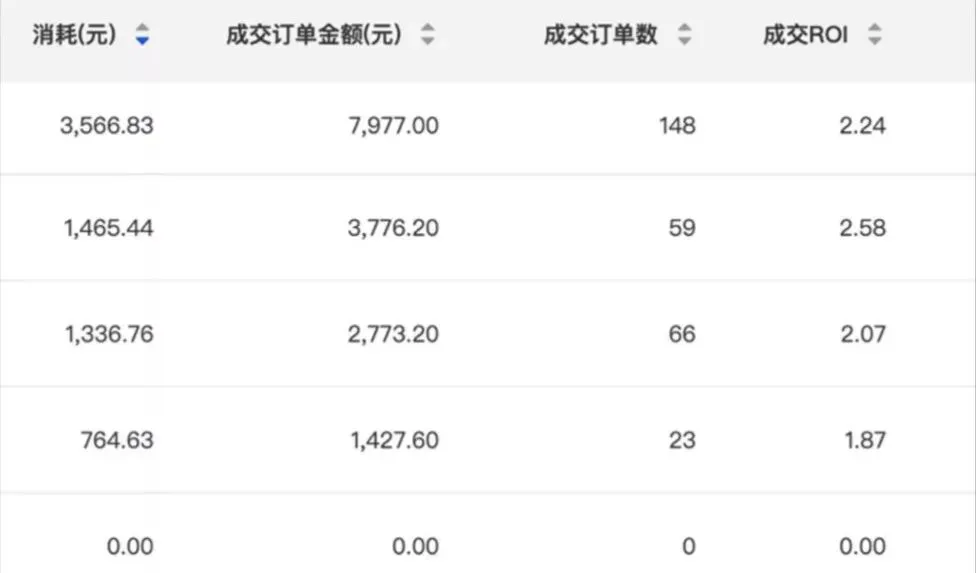Viewport: 976px width, 573px height.
Task: Select the 1,336.76 cost cell
Action: point(107,334)
